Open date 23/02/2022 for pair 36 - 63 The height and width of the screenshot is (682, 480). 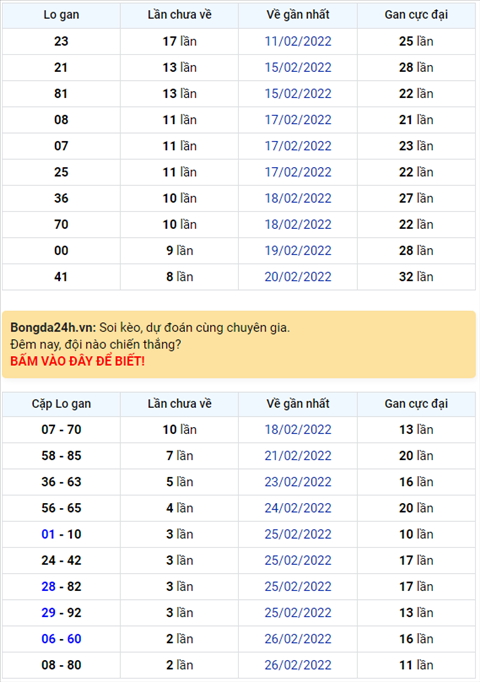click(x=298, y=482)
